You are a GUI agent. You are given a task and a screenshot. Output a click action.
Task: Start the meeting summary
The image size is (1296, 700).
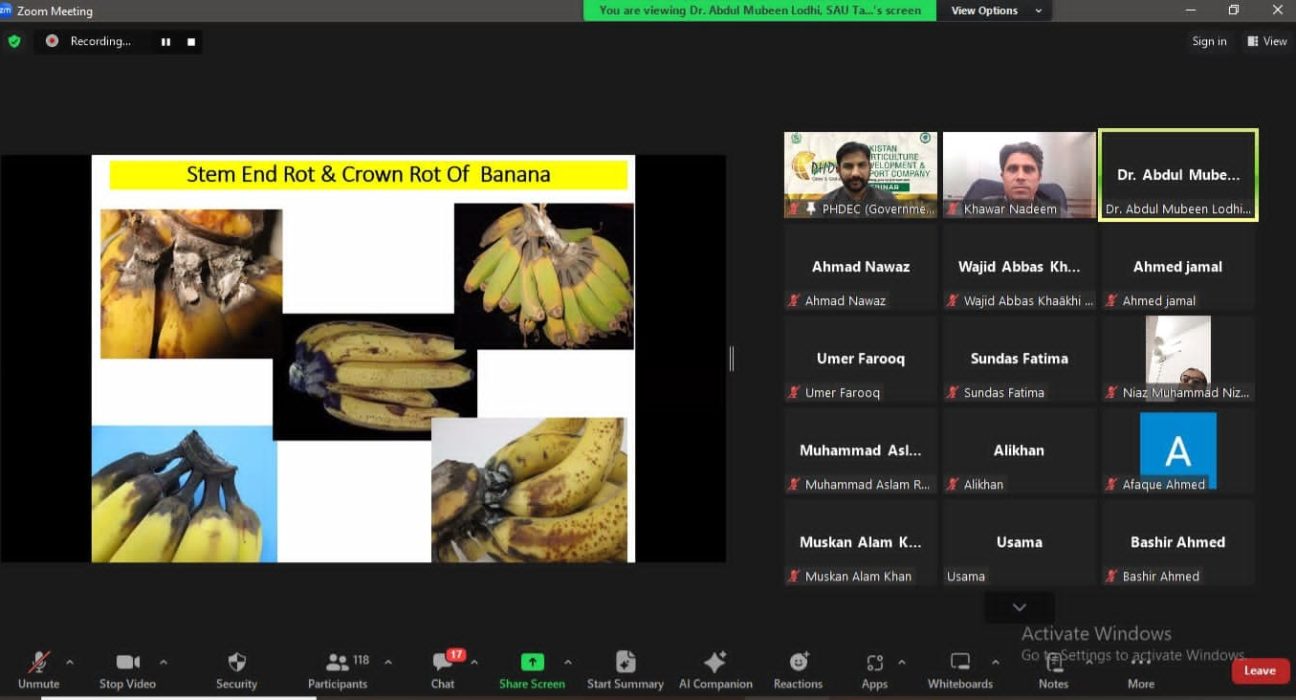click(625, 663)
